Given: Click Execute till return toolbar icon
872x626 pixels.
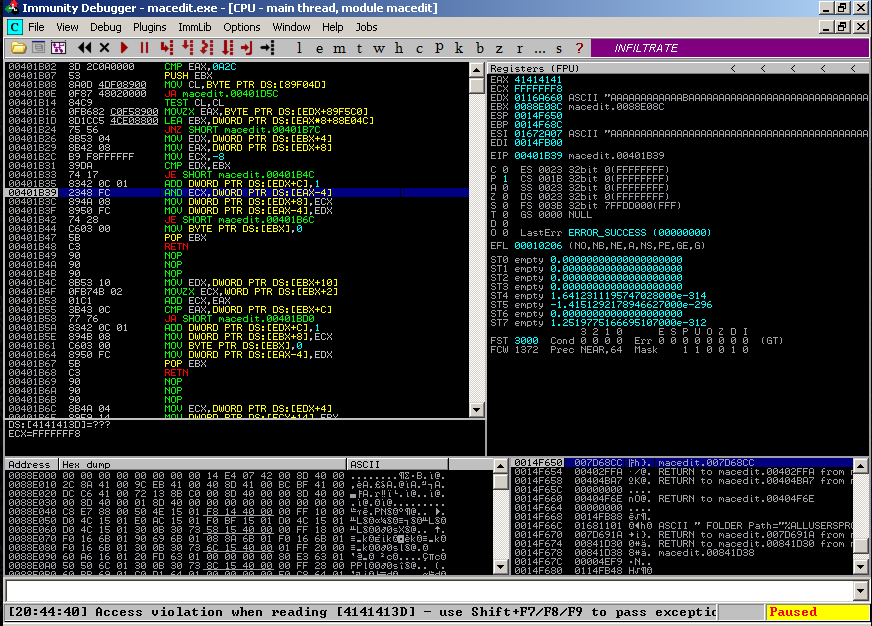Looking at the screenshot, I should [246, 48].
